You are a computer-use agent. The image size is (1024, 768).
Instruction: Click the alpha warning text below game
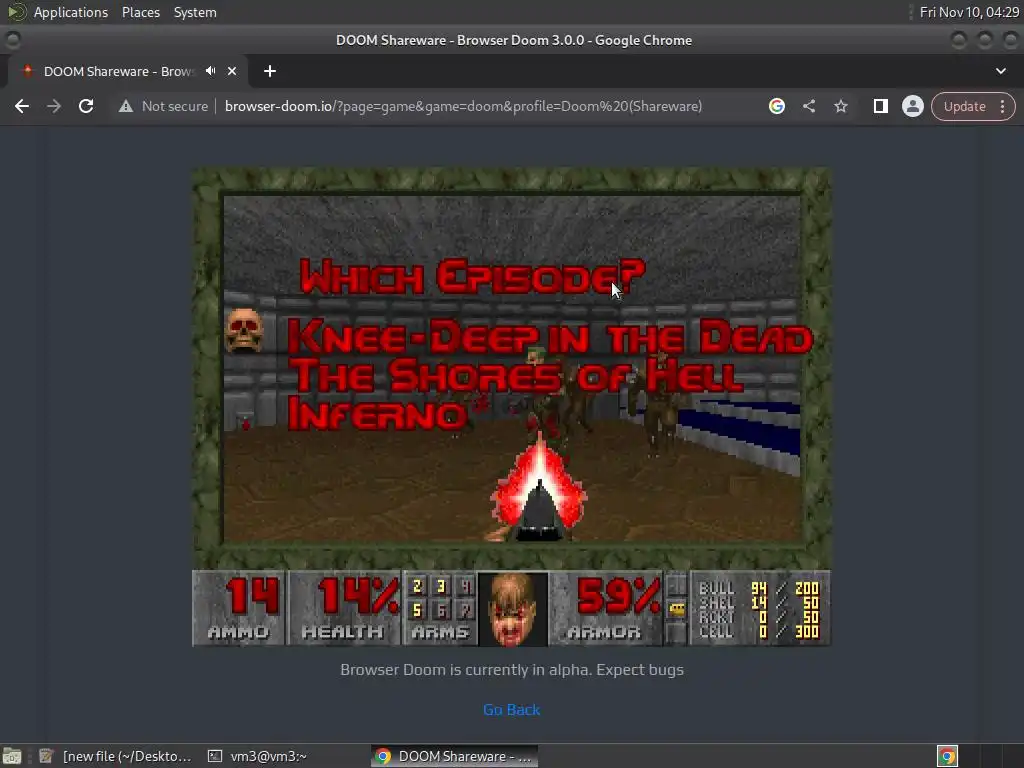pos(512,669)
